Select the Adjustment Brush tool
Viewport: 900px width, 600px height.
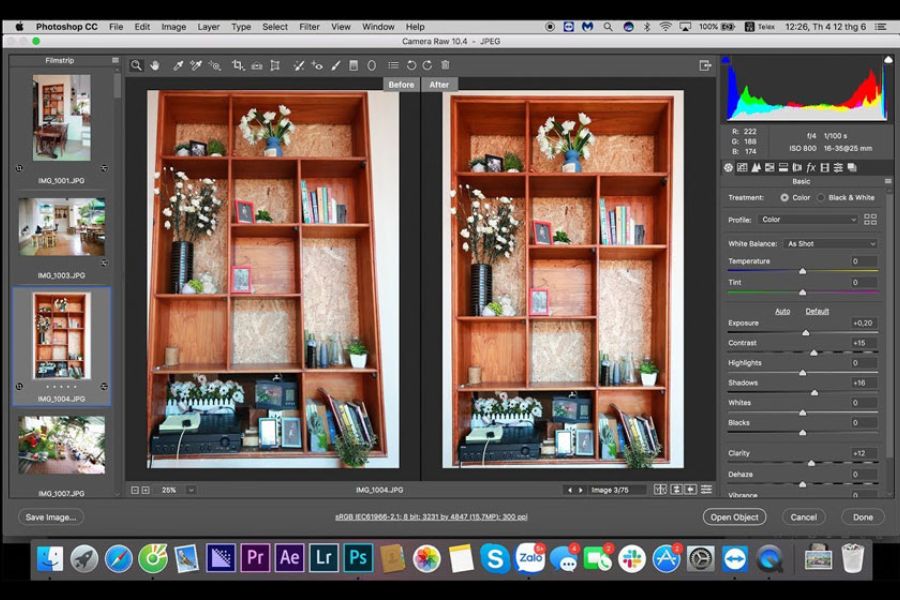336,65
